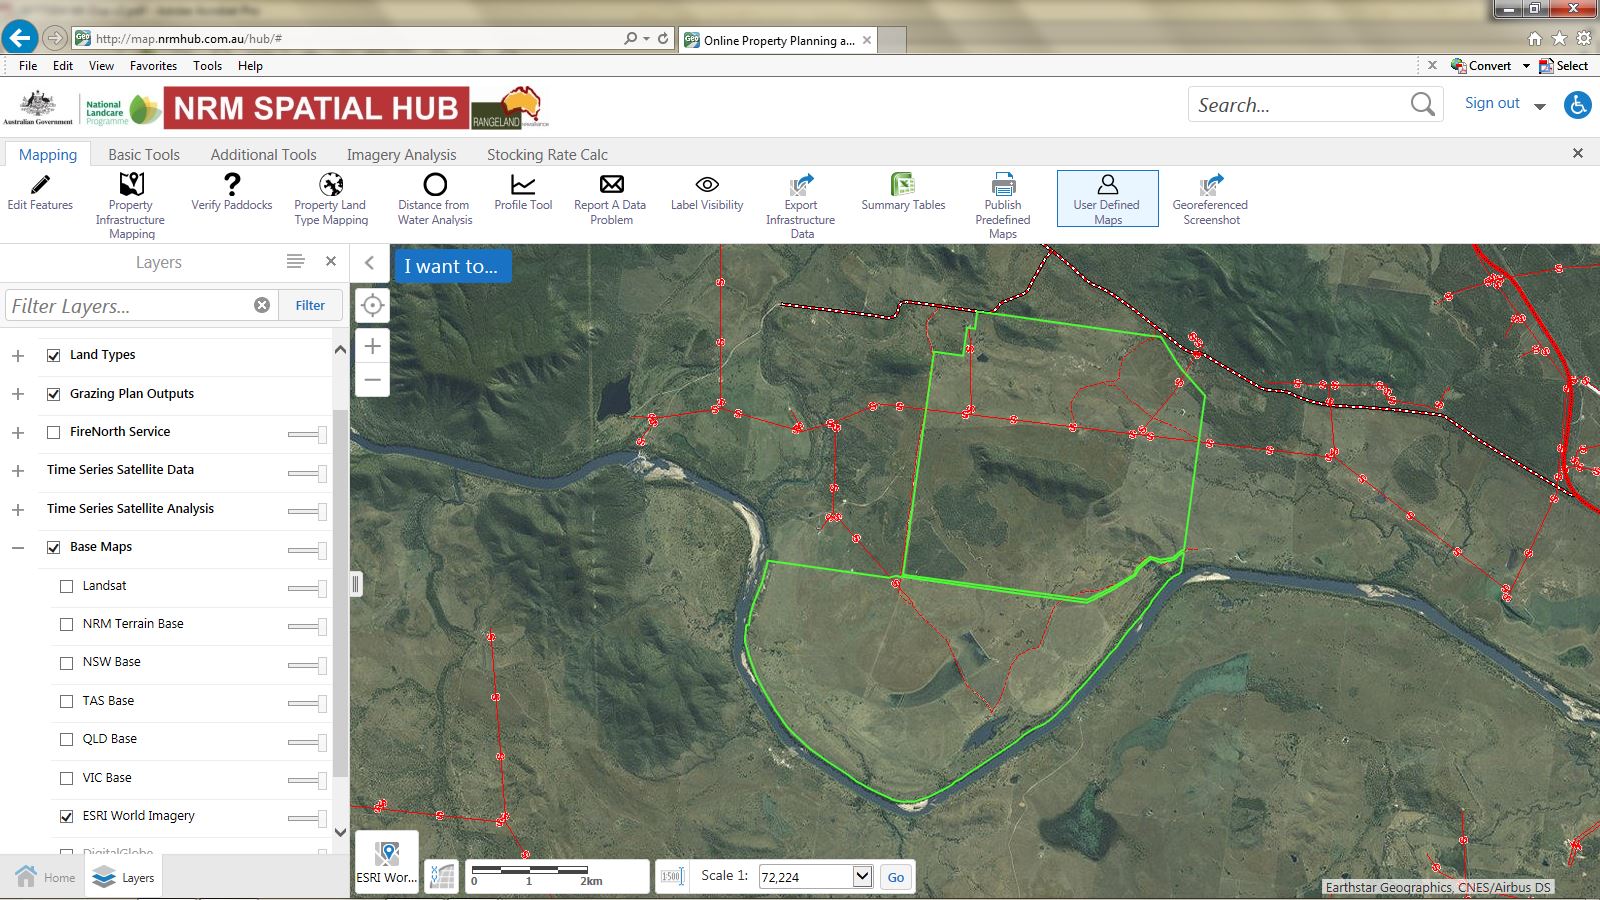The width and height of the screenshot is (1600, 900).
Task: Tick the QLD Base map checkbox
Action: click(x=67, y=740)
